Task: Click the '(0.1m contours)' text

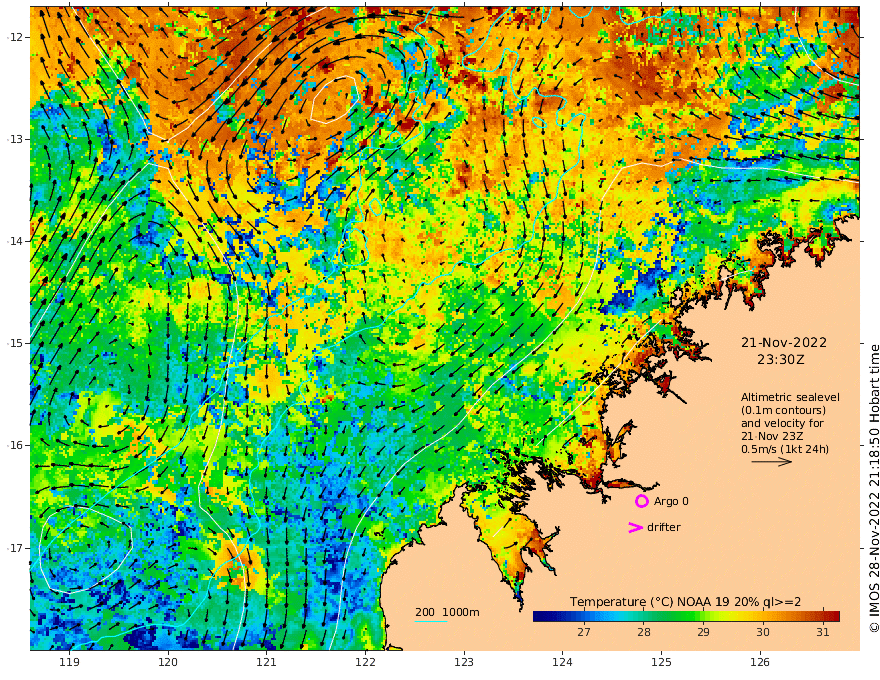Action: coord(783,410)
